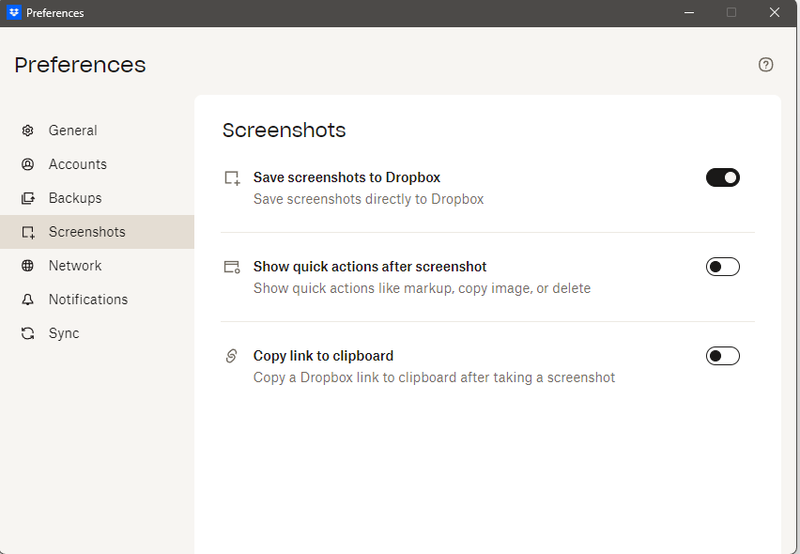
Task: Click the Sync arrows icon
Action: pyautogui.click(x=28, y=334)
